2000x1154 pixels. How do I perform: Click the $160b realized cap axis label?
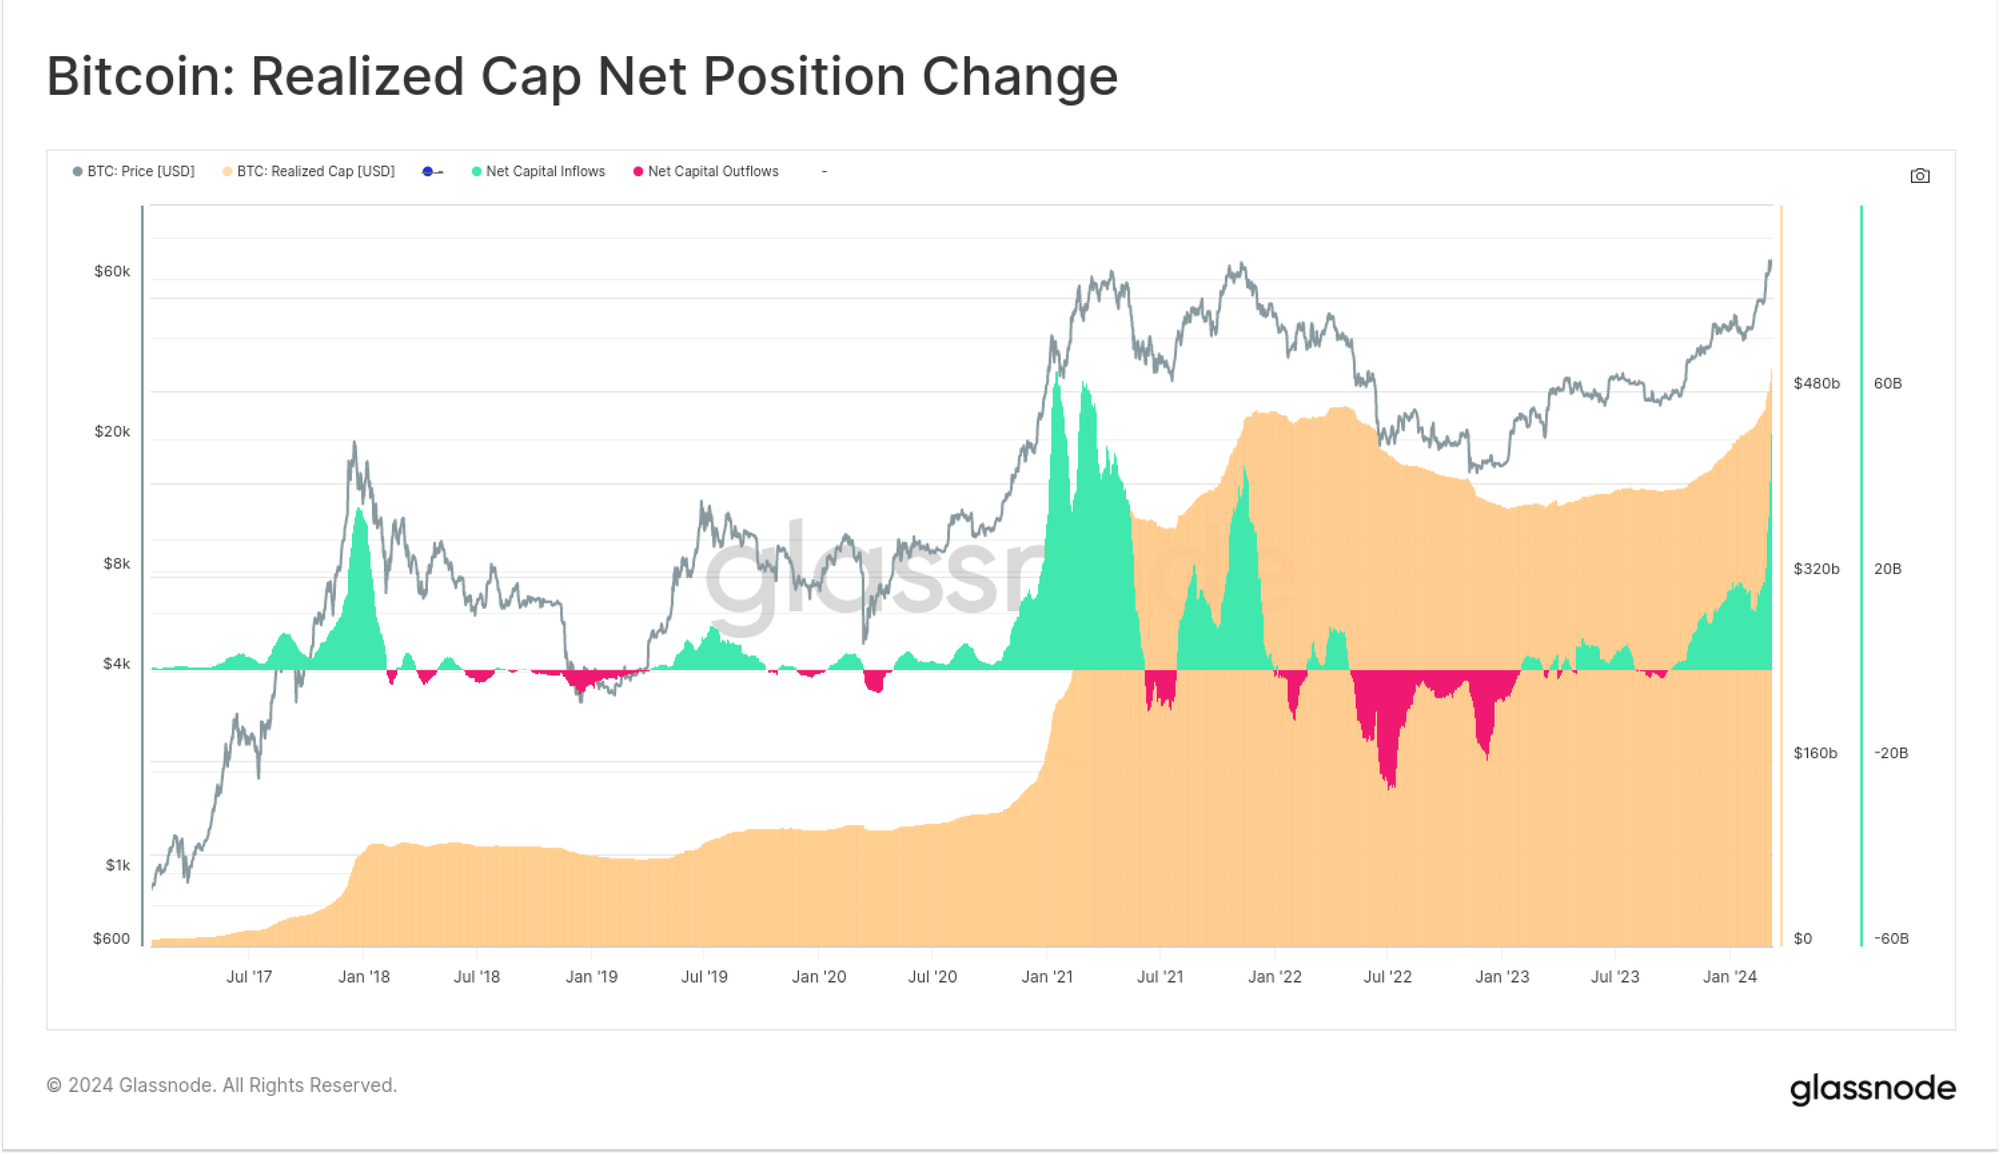click(1815, 754)
